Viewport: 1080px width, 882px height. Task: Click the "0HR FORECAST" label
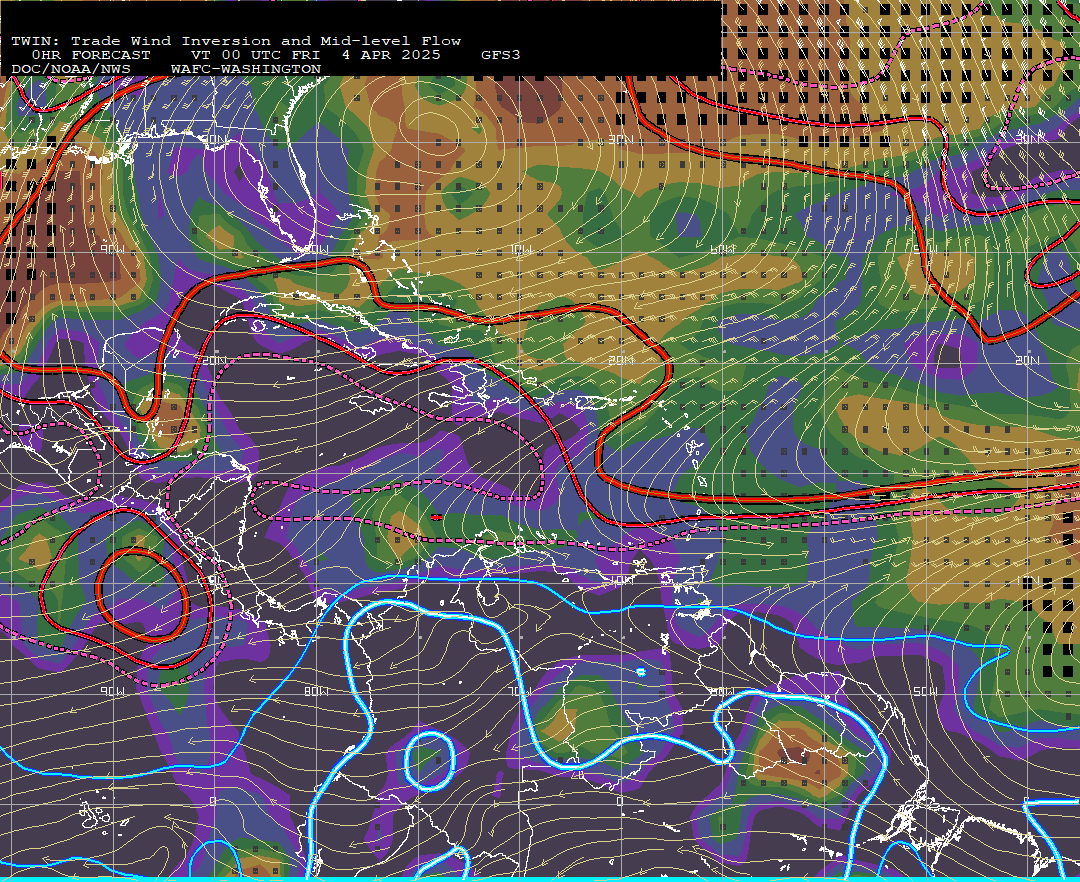[x=91, y=55]
